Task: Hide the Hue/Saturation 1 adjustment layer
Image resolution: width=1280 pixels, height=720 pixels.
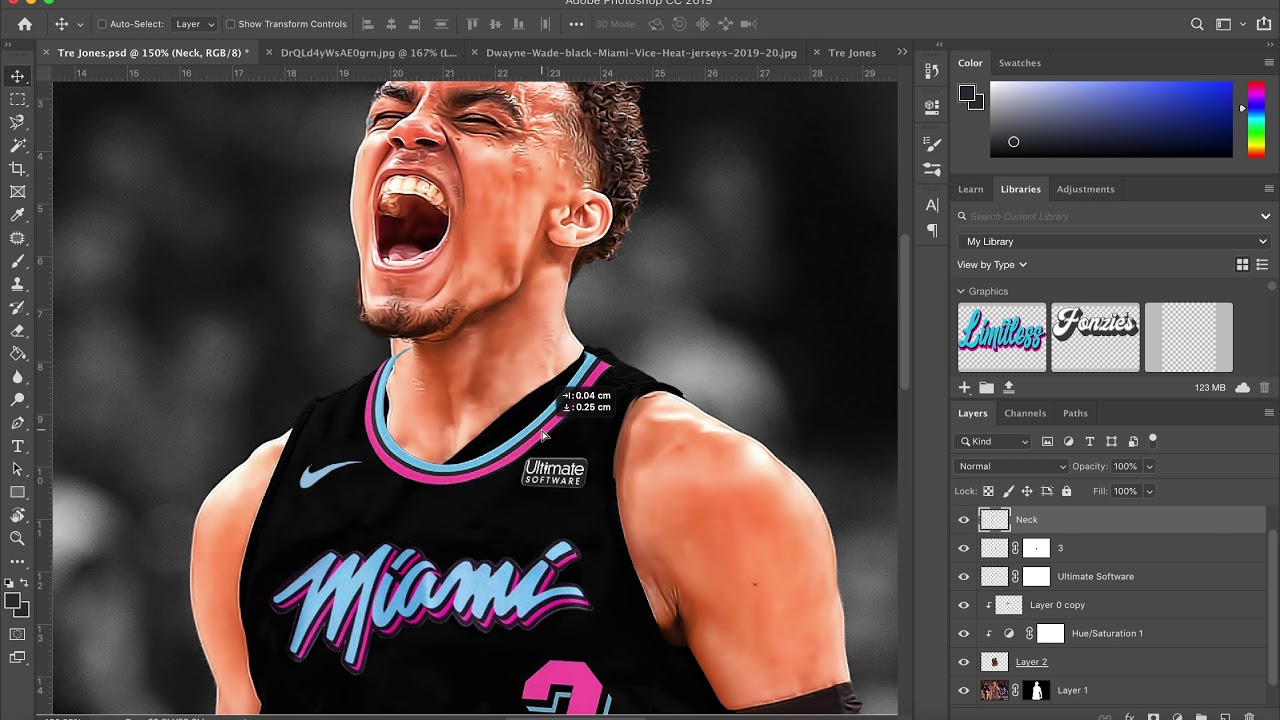Action: click(x=964, y=633)
